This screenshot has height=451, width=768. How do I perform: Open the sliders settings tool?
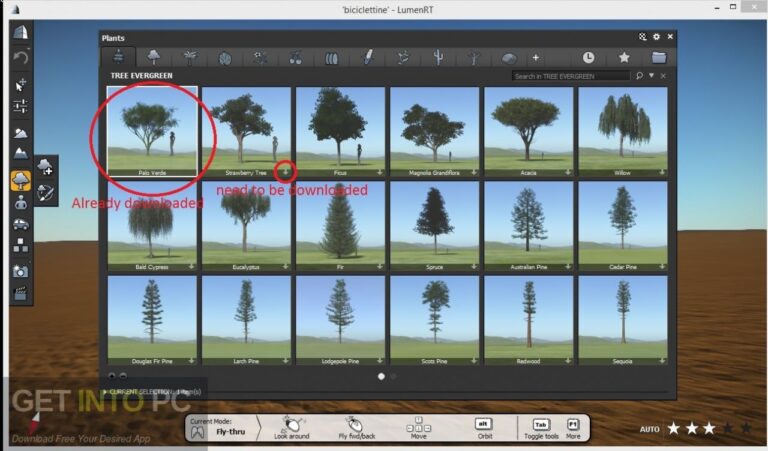(x=21, y=106)
